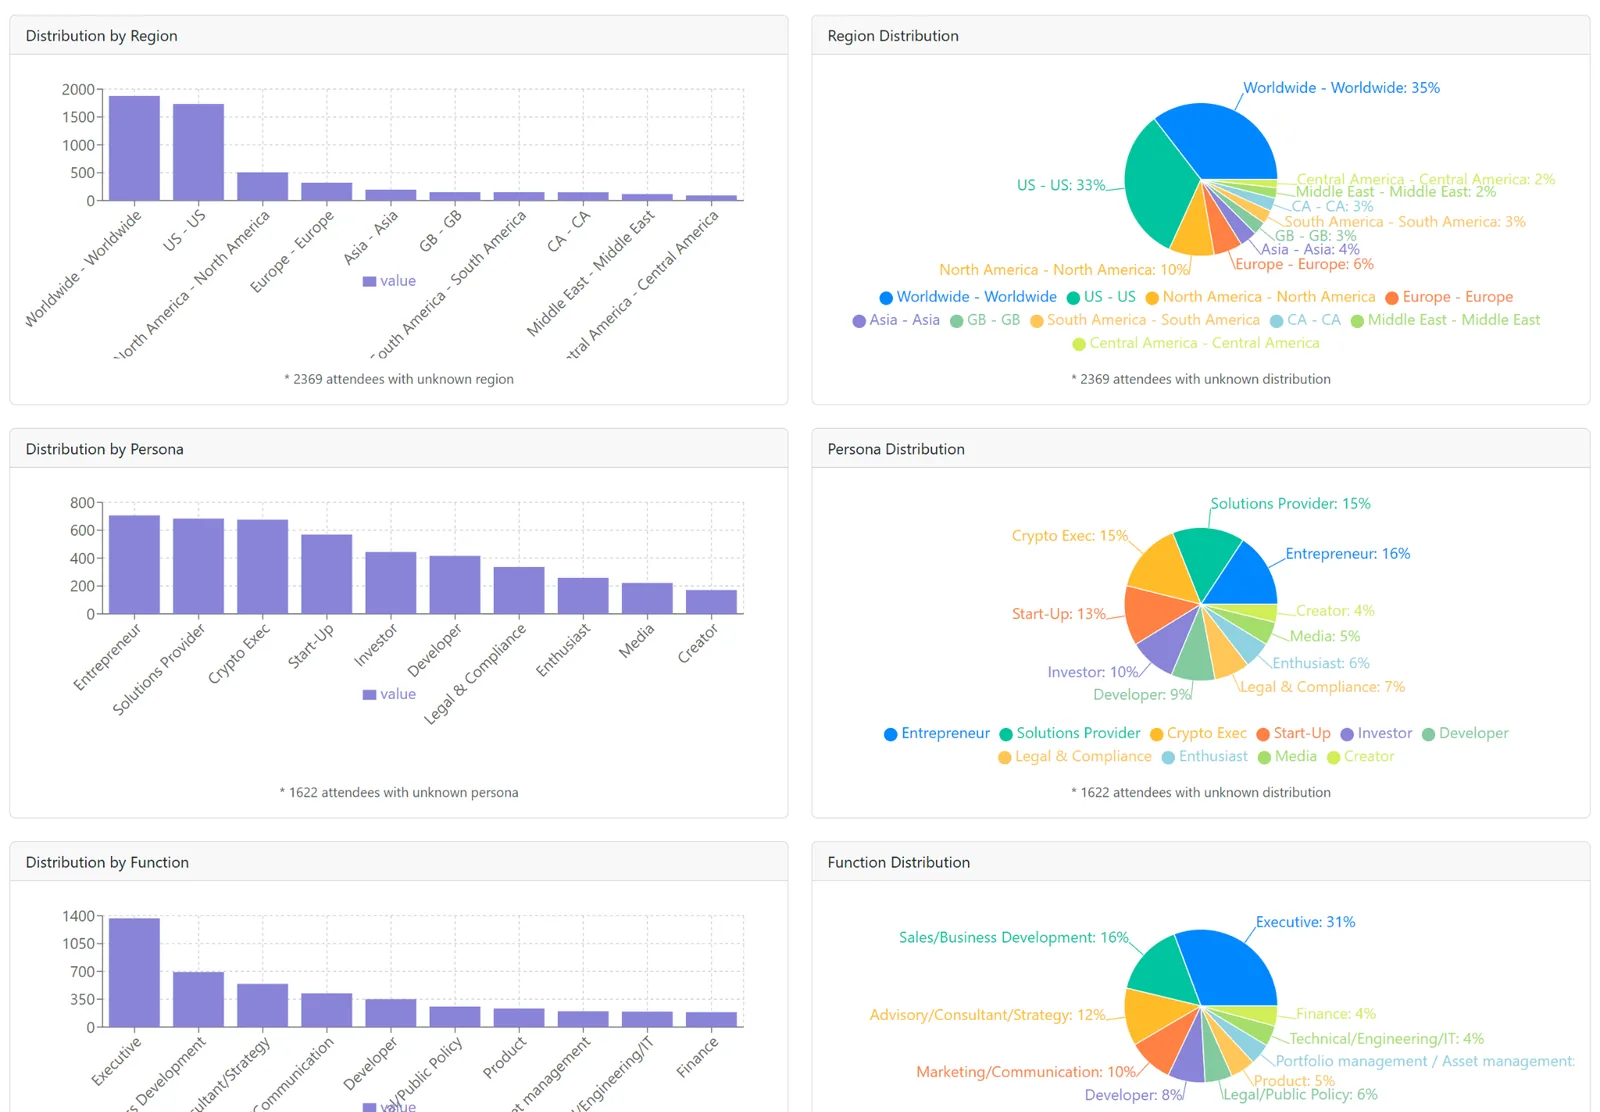
Task: Click the Investor bar in Persona chart
Action: coord(390,583)
